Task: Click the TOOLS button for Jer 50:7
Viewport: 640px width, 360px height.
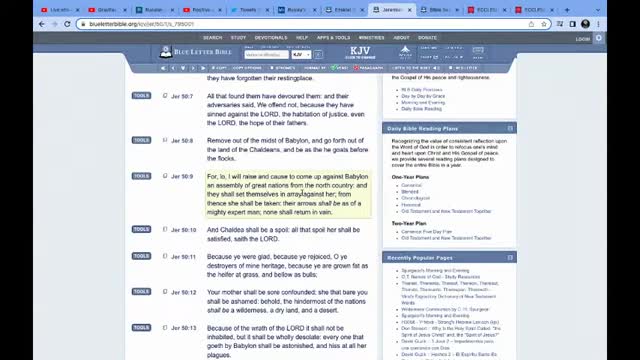Action: click(141, 96)
